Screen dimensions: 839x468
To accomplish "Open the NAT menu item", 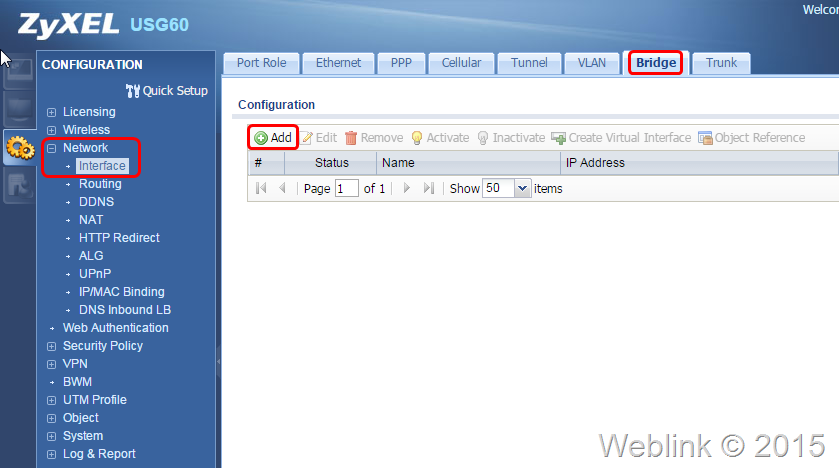I will click(x=91, y=220).
